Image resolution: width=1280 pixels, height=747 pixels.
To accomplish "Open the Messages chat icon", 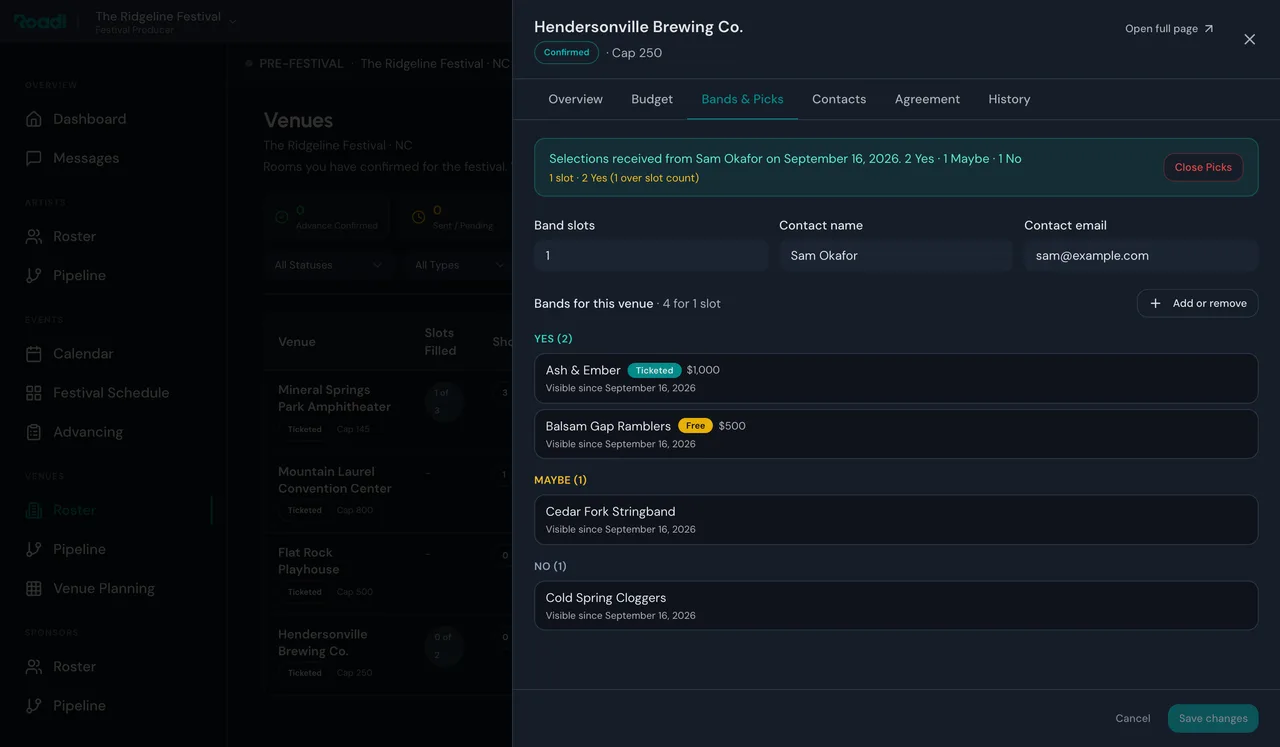I will pos(34,158).
